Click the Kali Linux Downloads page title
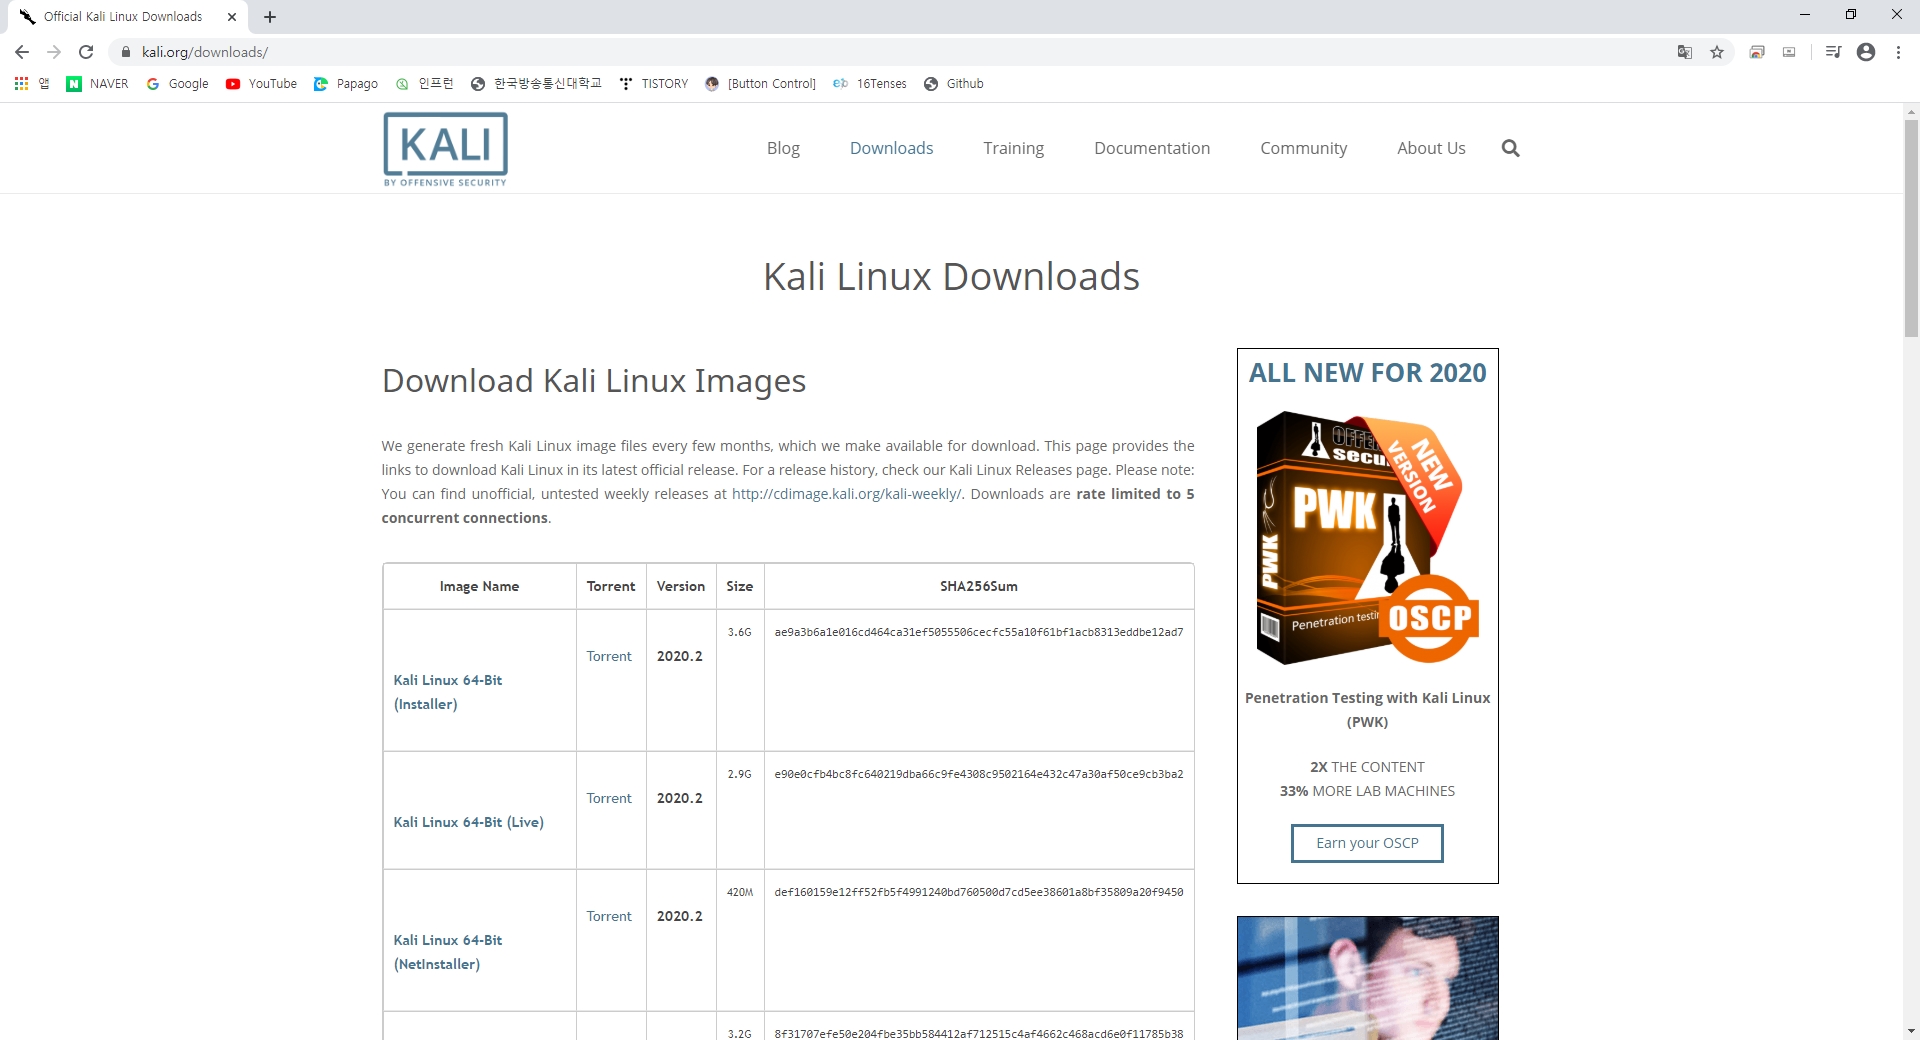Image resolution: width=1920 pixels, height=1040 pixels. pyautogui.click(x=951, y=277)
